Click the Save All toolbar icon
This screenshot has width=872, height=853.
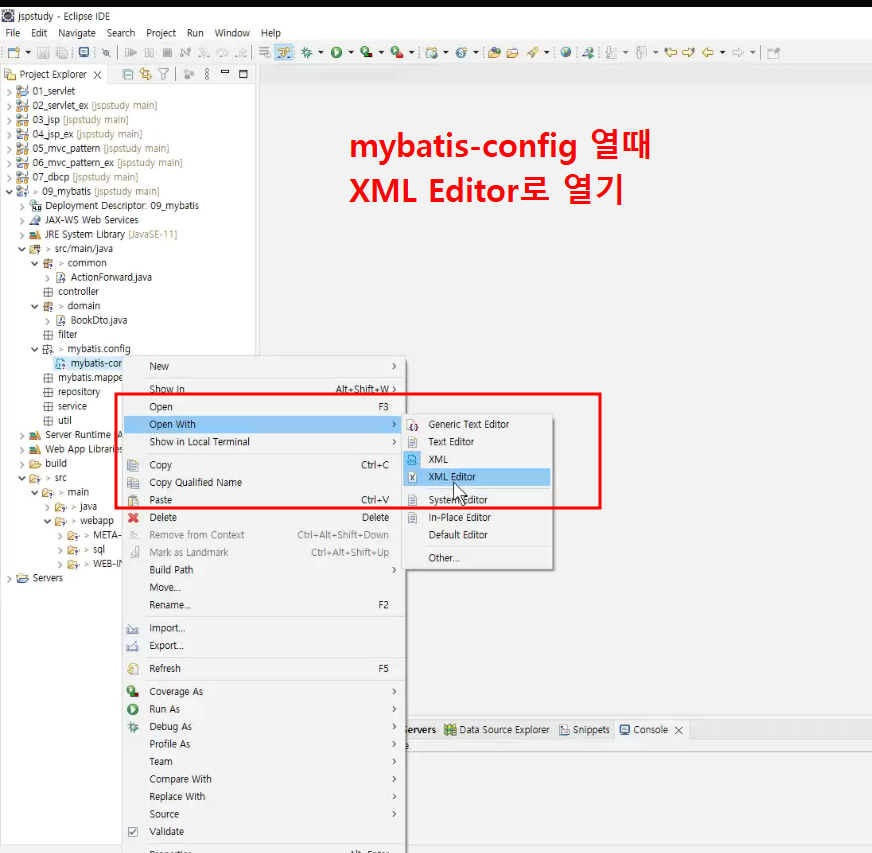tap(62, 52)
